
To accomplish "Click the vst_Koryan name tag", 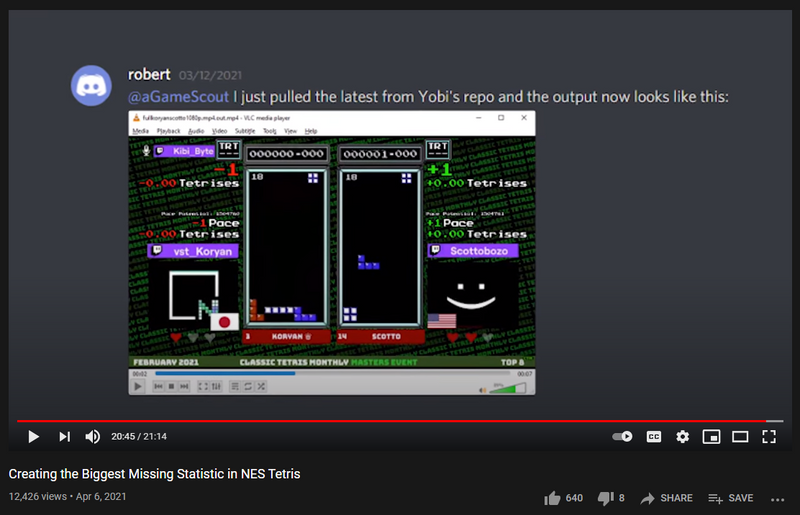I will click(x=193, y=251).
